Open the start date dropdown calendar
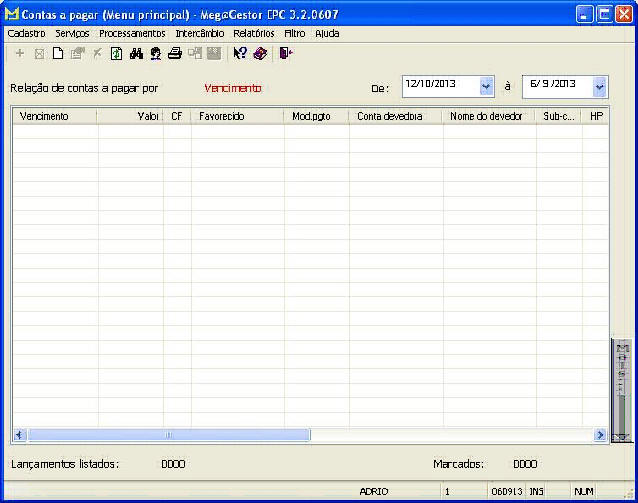Image resolution: width=638 pixels, height=503 pixels. pyautogui.click(x=487, y=87)
